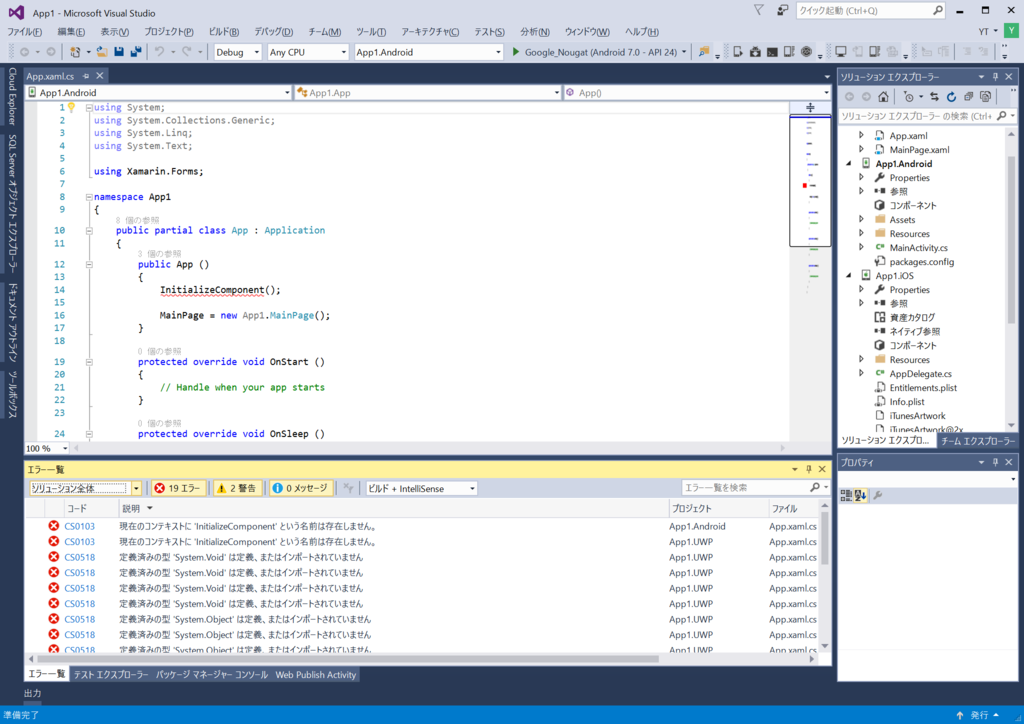
Task: Click the Show All Files icon
Action: point(985,97)
